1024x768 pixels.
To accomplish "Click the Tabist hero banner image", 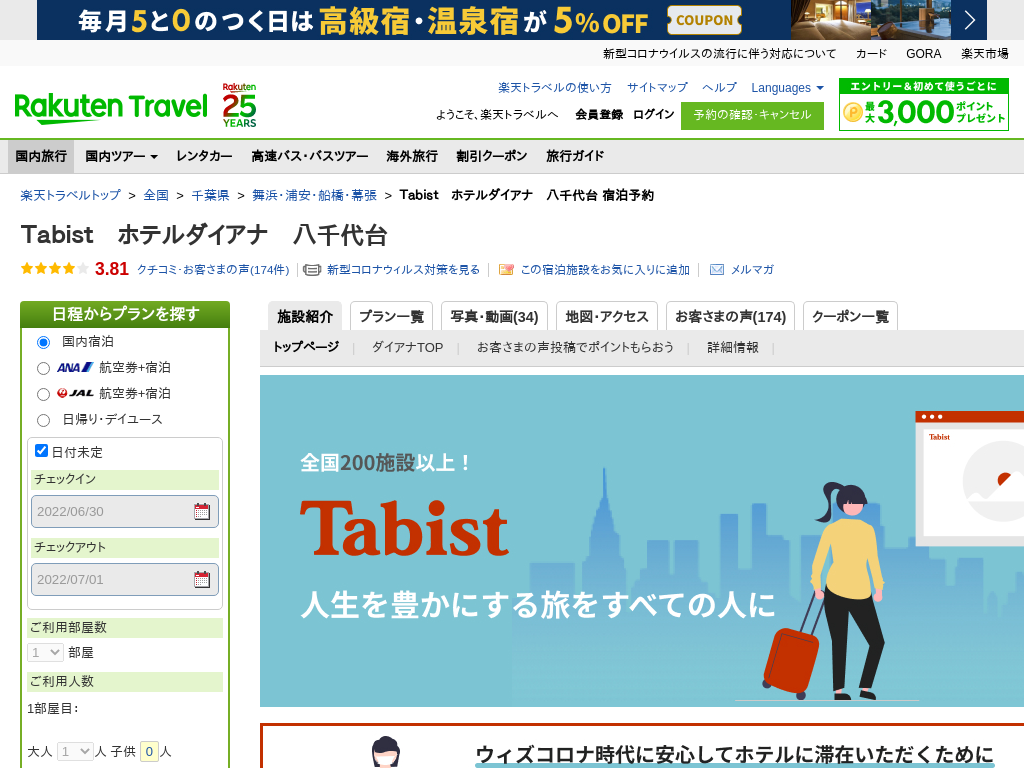I will tap(642, 541).
